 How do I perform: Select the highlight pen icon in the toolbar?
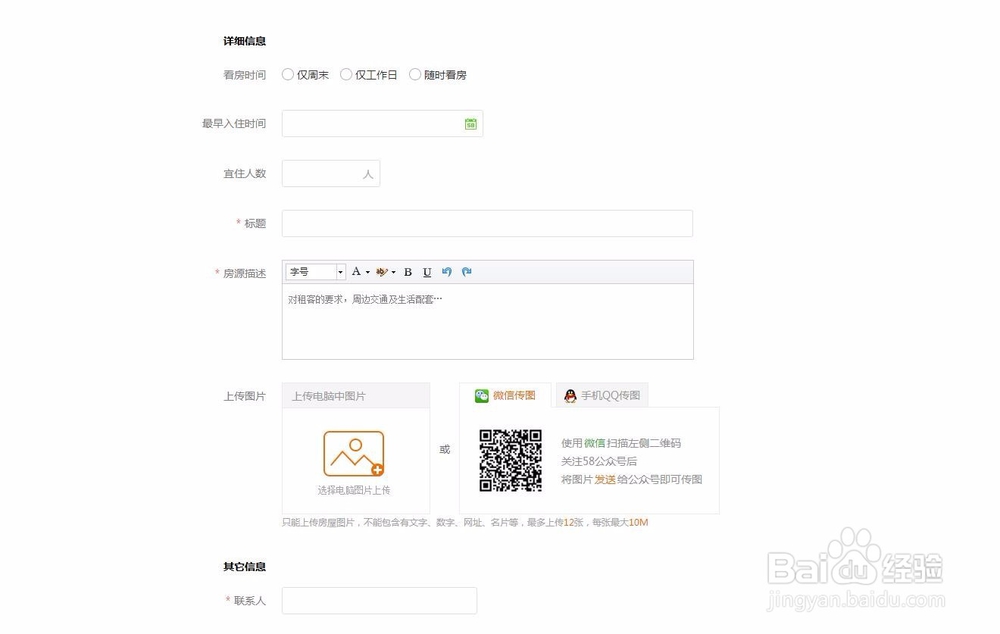click(383, 271)
